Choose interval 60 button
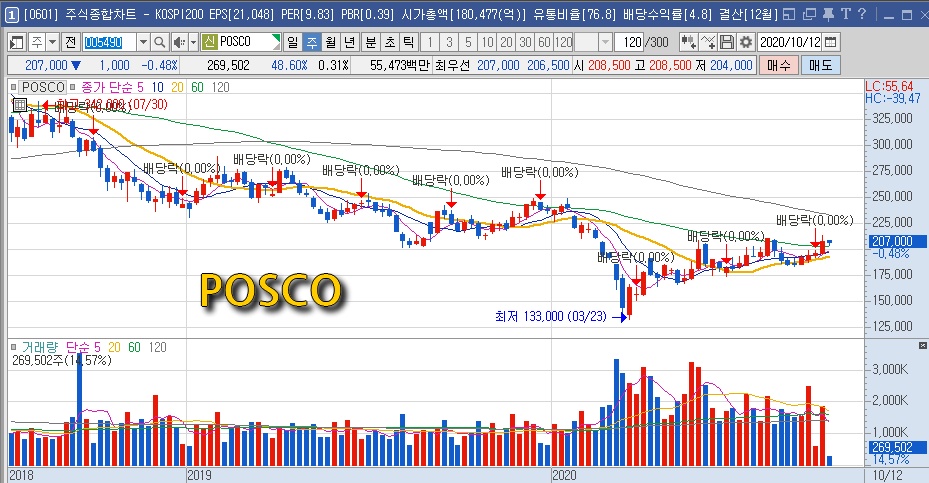The image size is (929, 483). (x=544, y=42)
